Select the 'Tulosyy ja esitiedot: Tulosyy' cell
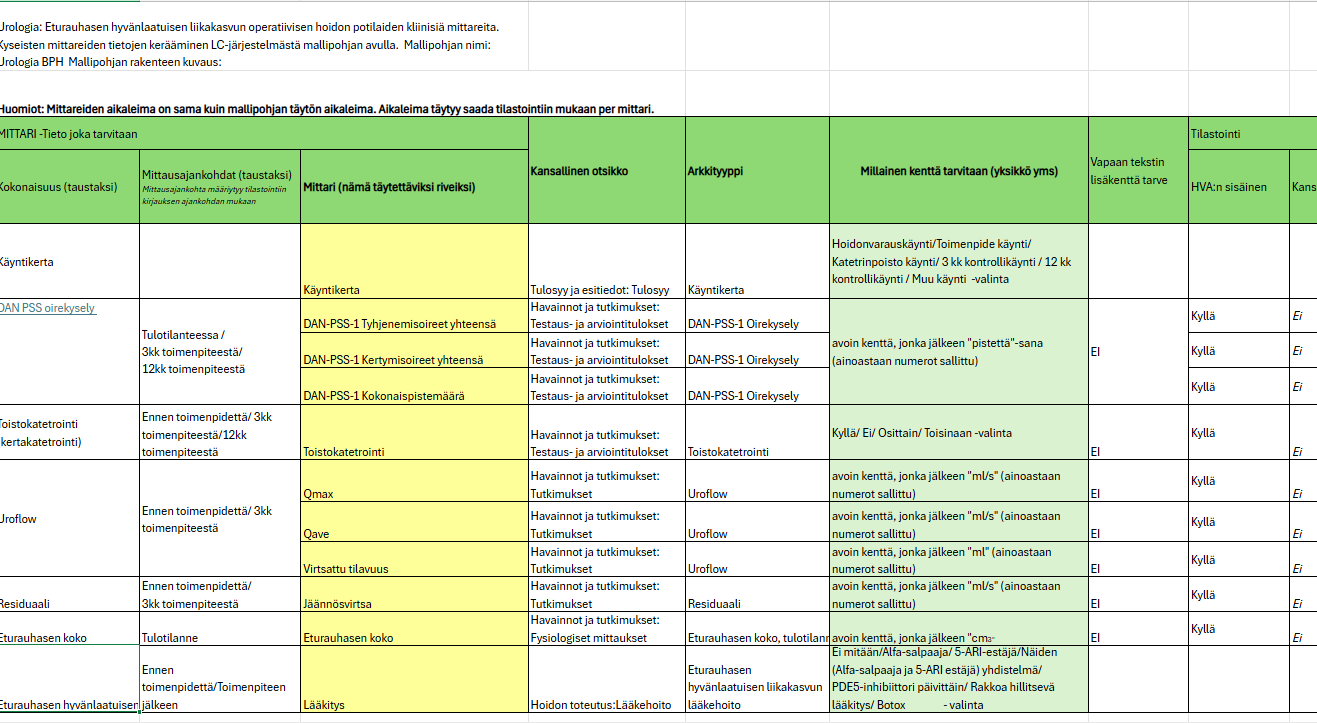 click(606, 261)
